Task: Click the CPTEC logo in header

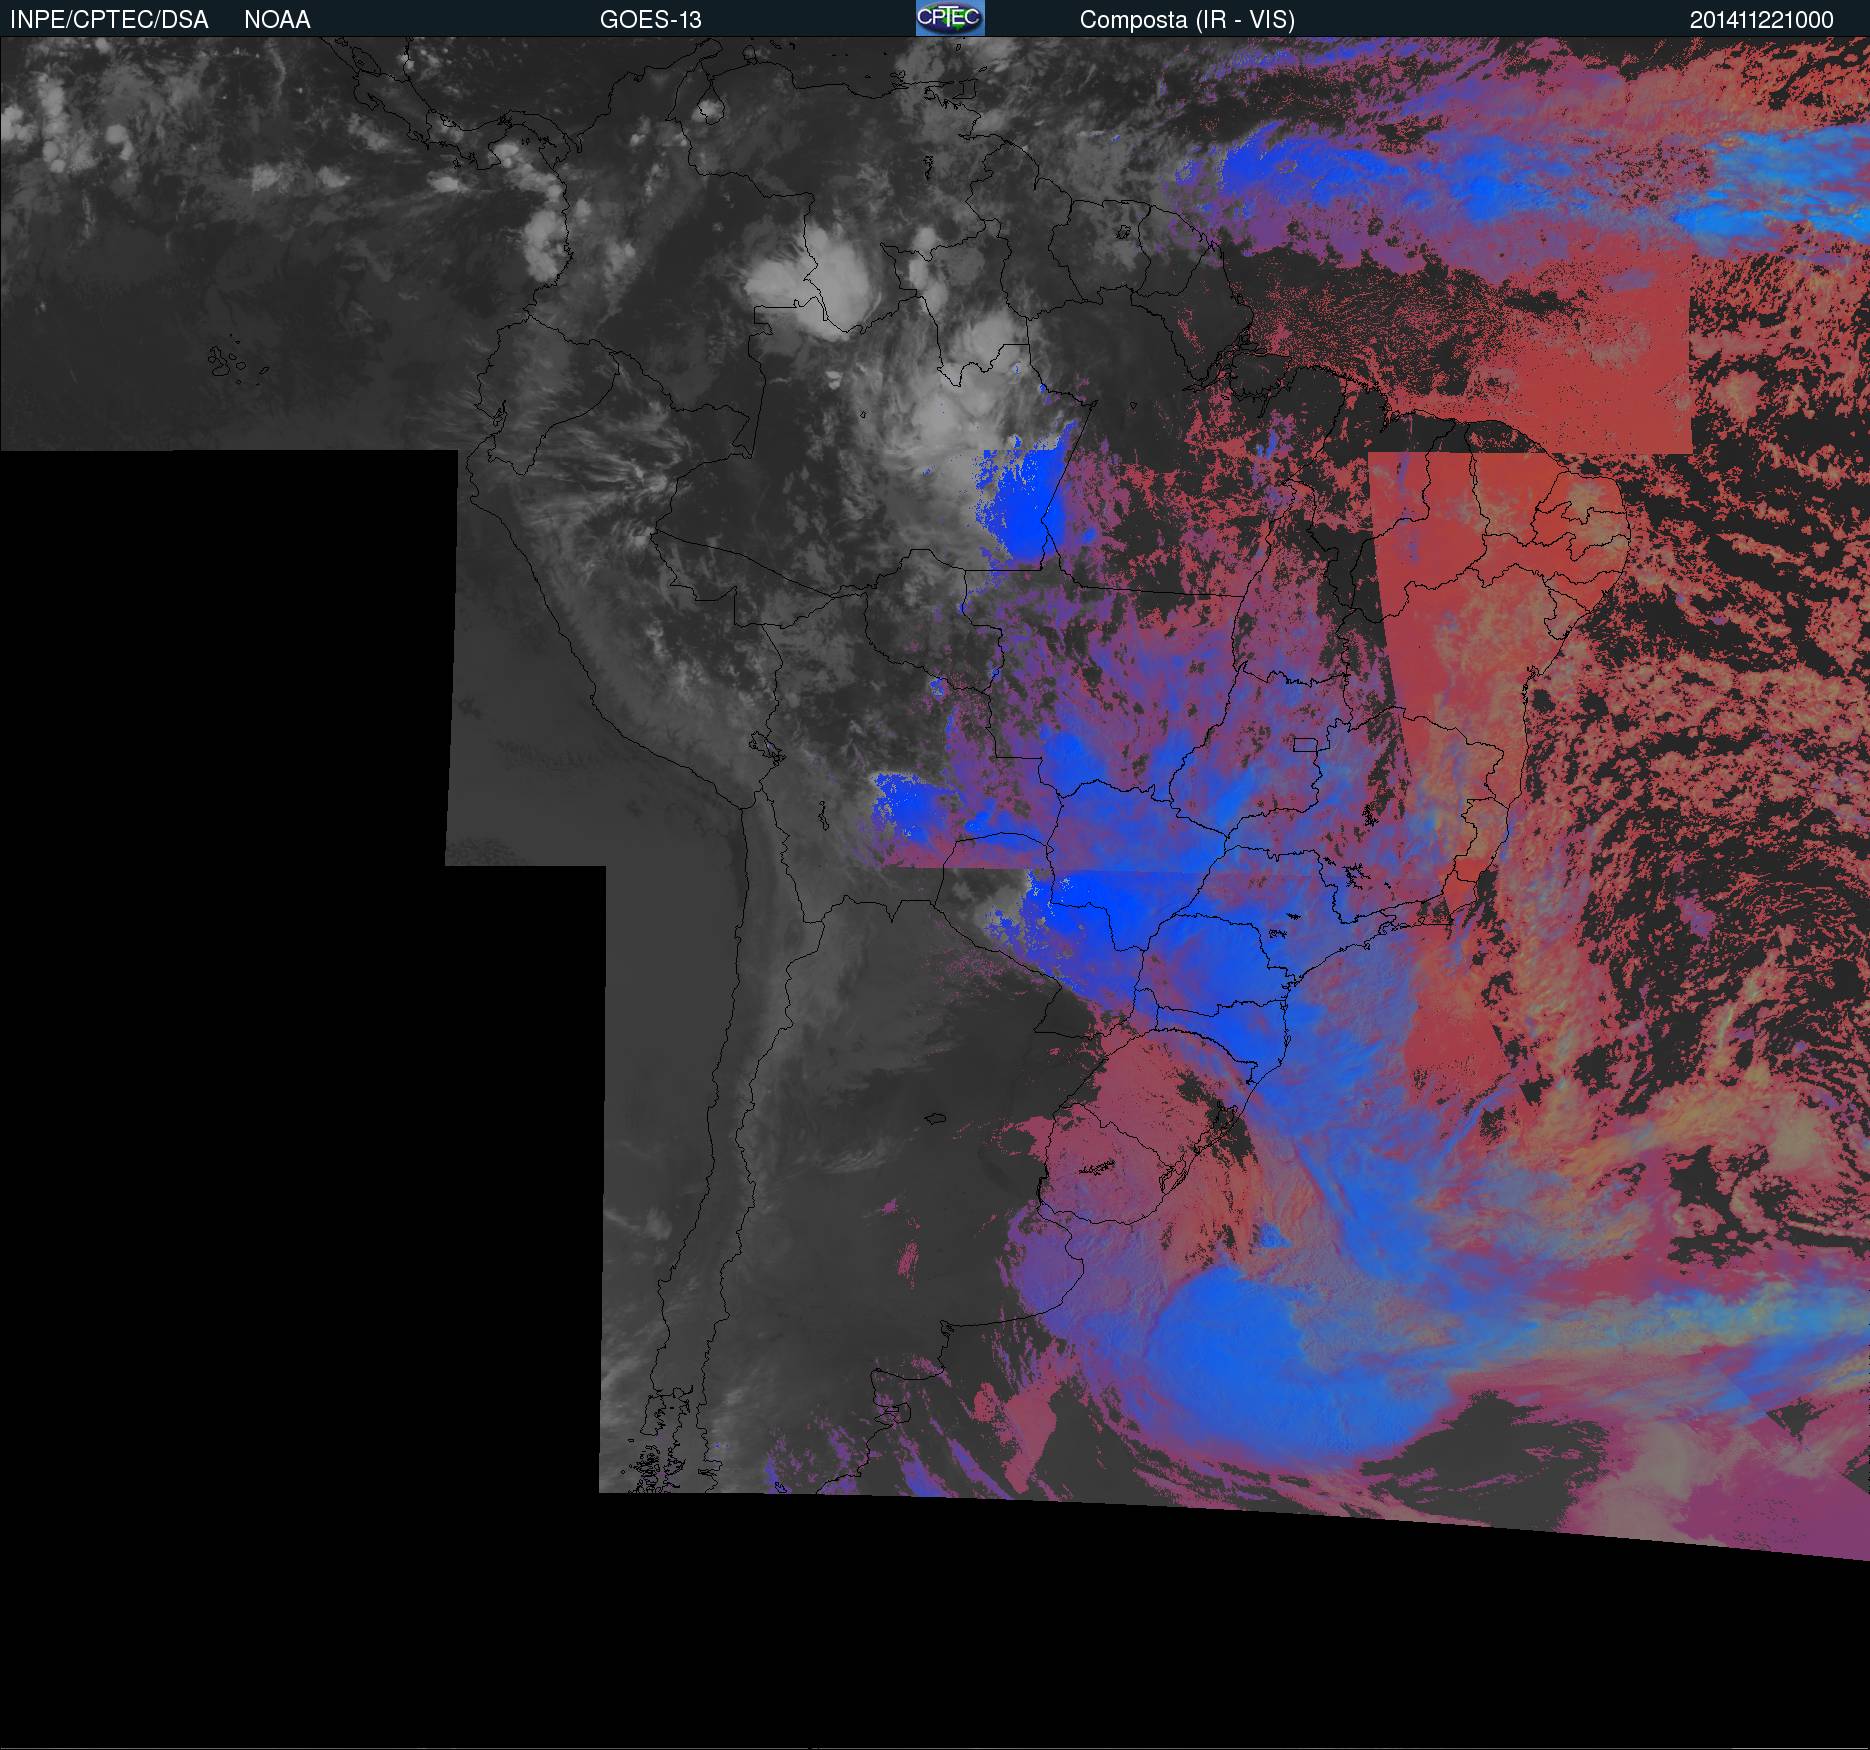Action: tap(950, 18)
